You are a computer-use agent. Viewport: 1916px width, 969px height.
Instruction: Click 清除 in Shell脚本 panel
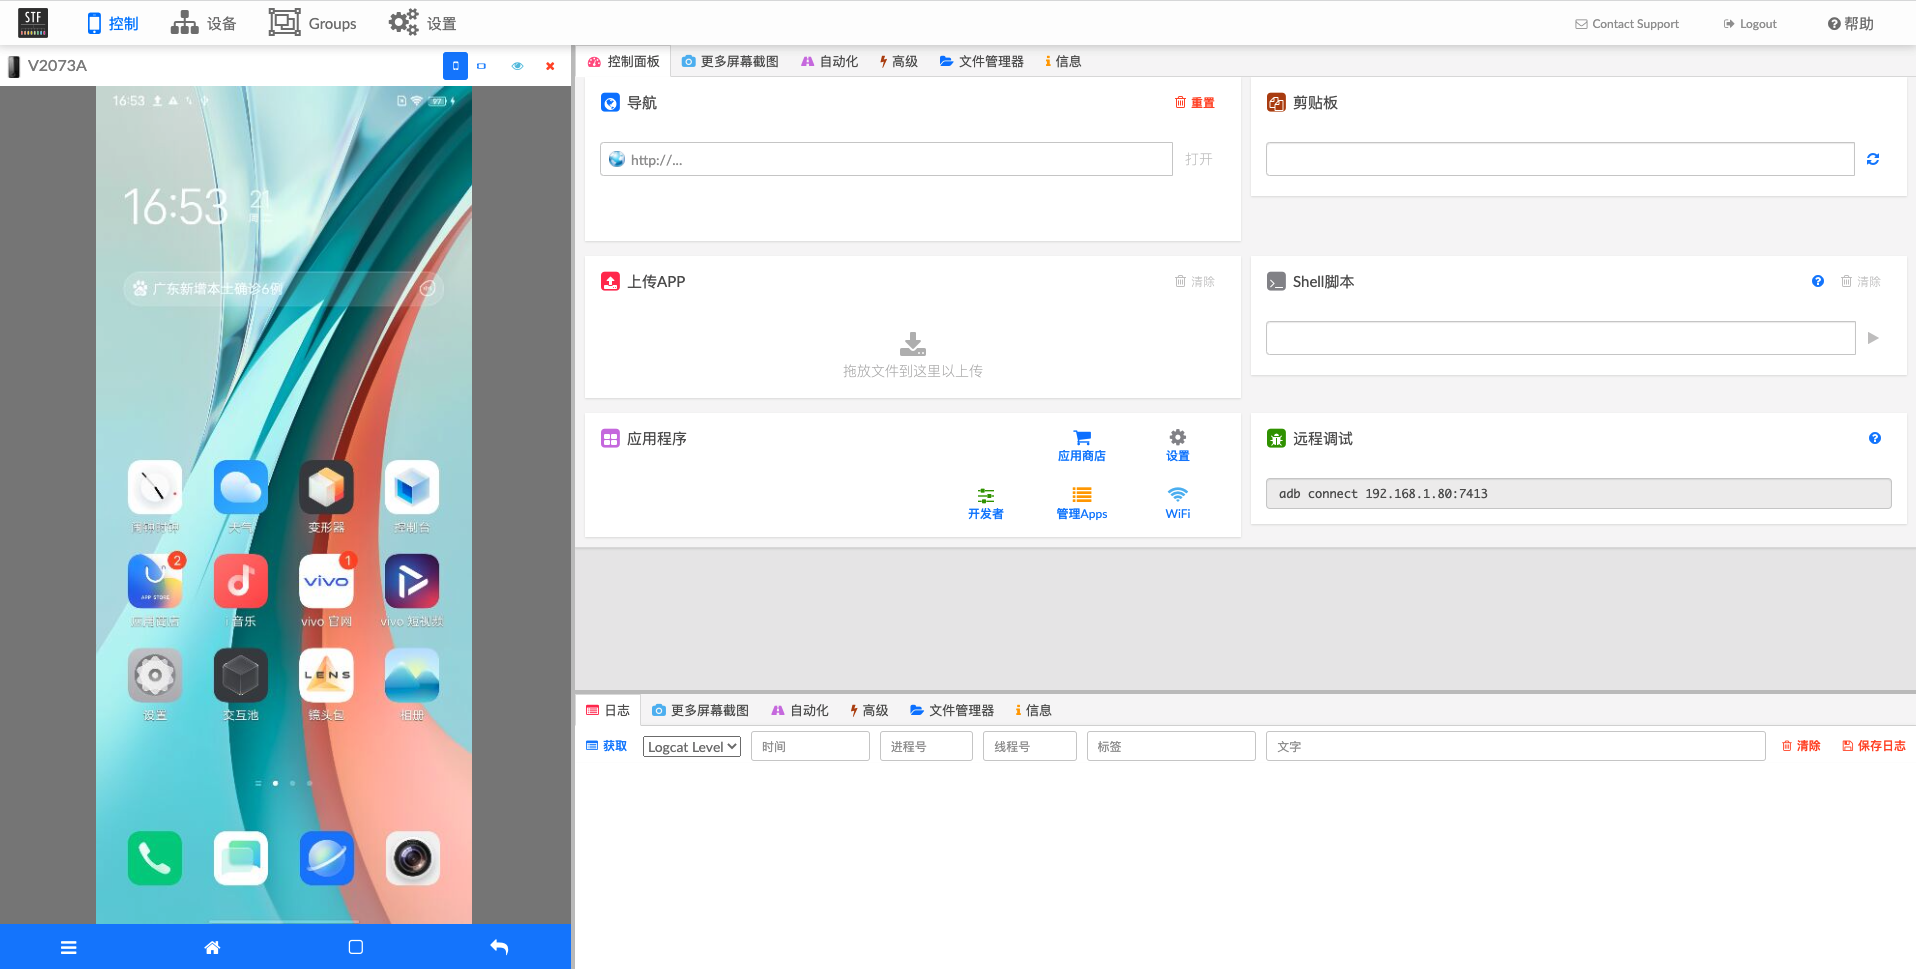(x=1860, y=282)
